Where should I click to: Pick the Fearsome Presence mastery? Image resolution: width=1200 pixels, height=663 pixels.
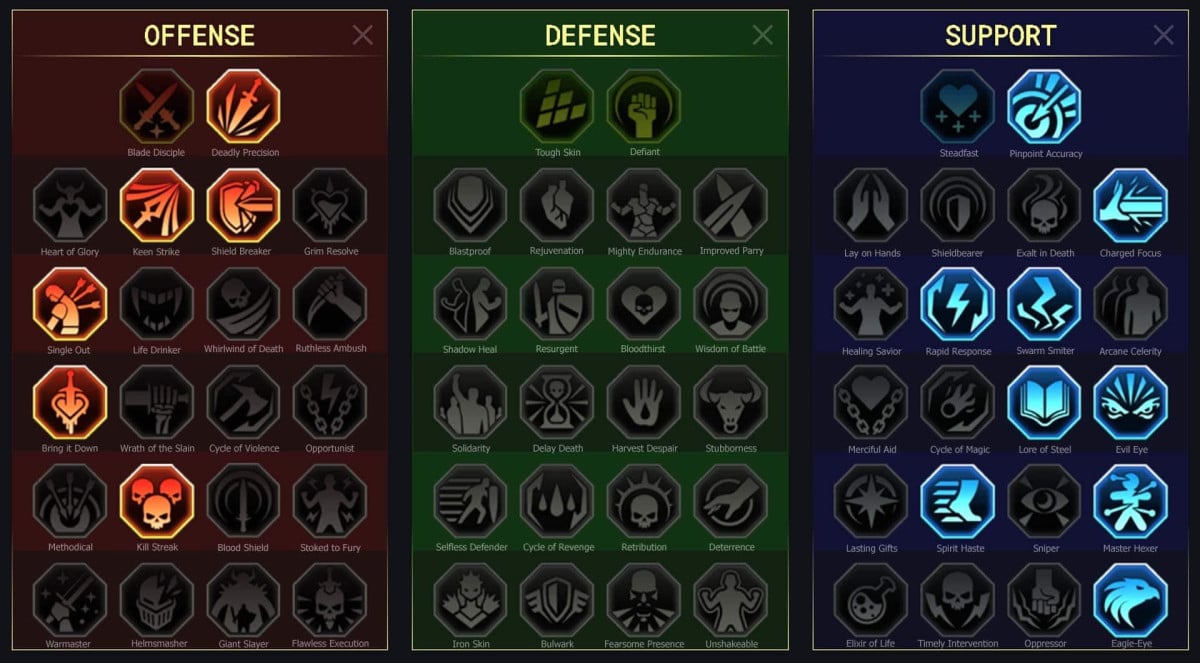644,599
